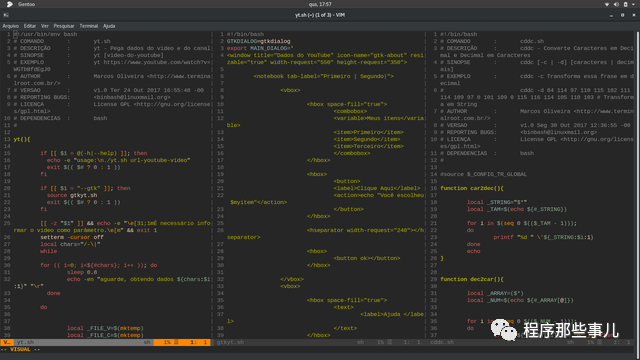Minimize the VIM terminal window
The height and width of the screenshot is (360, 640).
click(x=611, y=15)
